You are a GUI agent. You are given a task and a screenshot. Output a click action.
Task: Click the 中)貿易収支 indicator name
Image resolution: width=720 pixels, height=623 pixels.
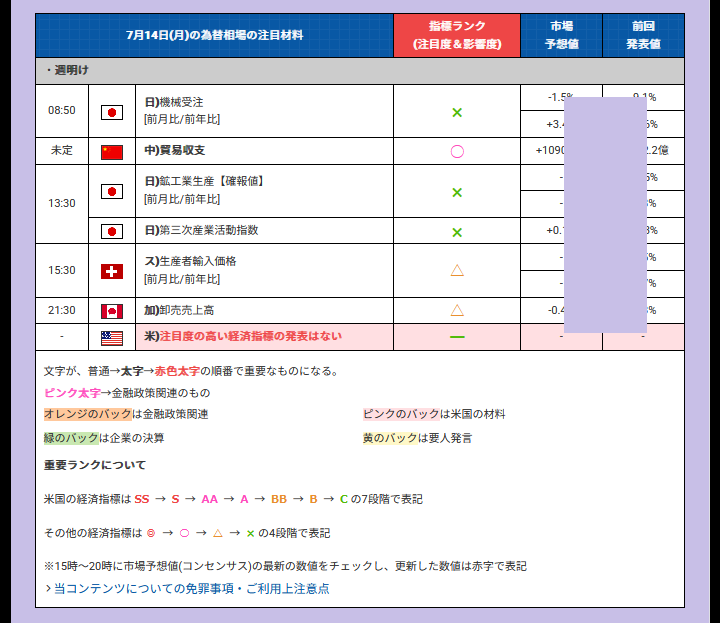[174, 151]
